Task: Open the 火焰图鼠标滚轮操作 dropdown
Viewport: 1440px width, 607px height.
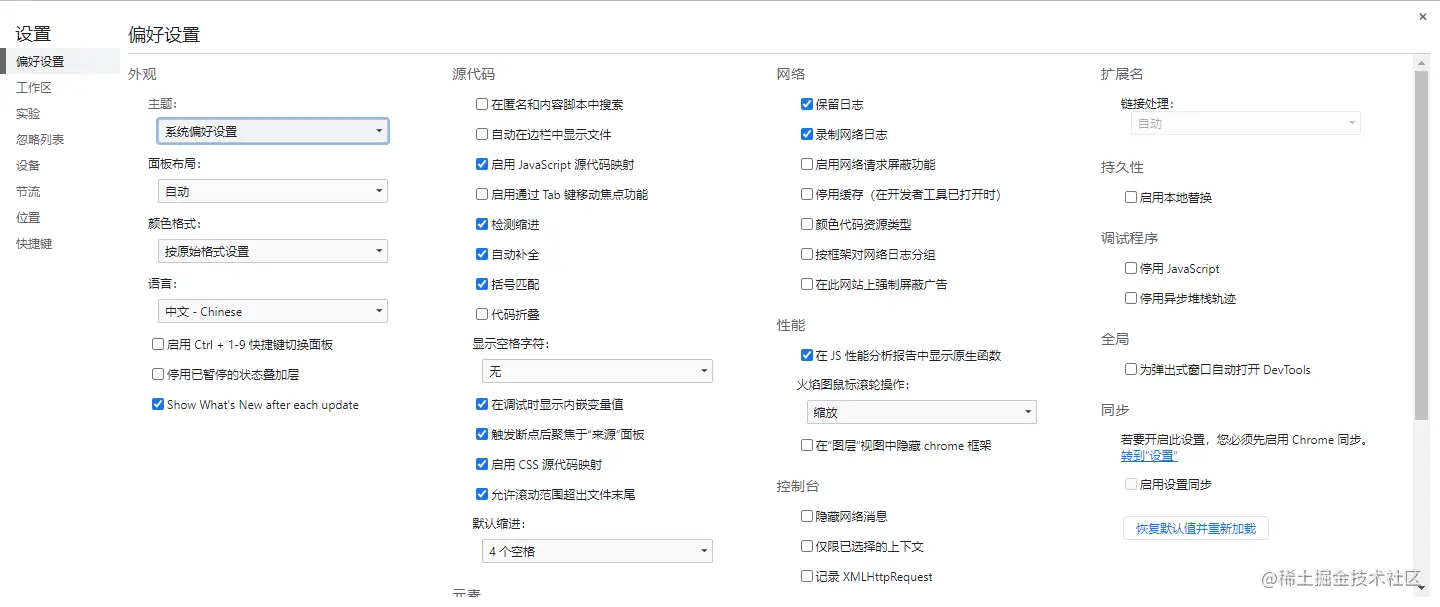Action: click(920, 411)
